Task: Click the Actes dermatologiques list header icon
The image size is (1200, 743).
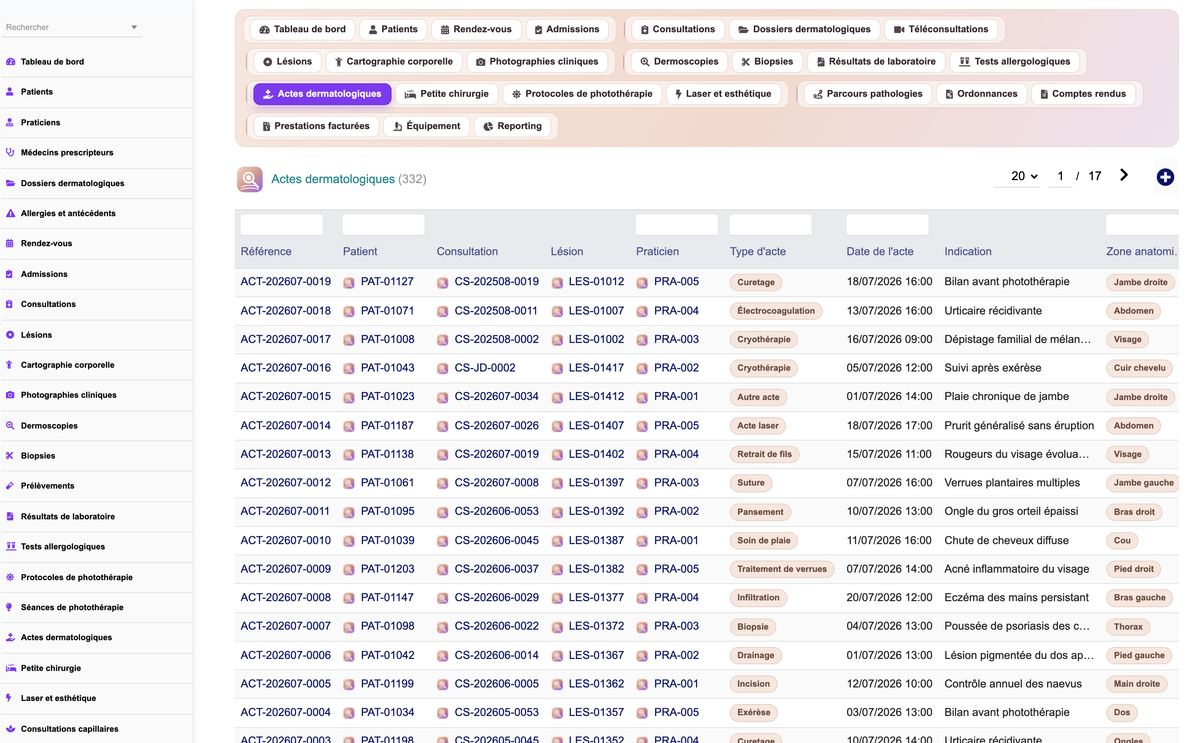Action: [250, 179]
